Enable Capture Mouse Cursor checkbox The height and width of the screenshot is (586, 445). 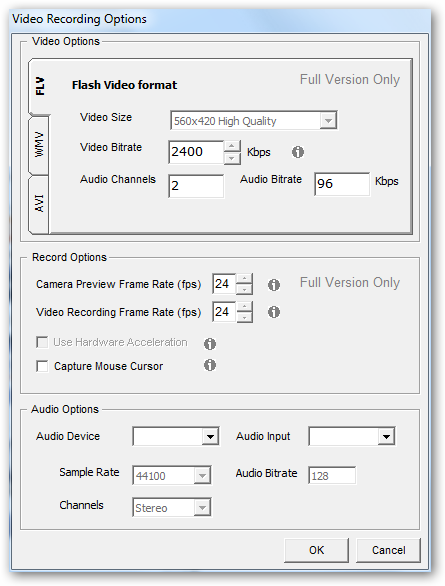42,366
